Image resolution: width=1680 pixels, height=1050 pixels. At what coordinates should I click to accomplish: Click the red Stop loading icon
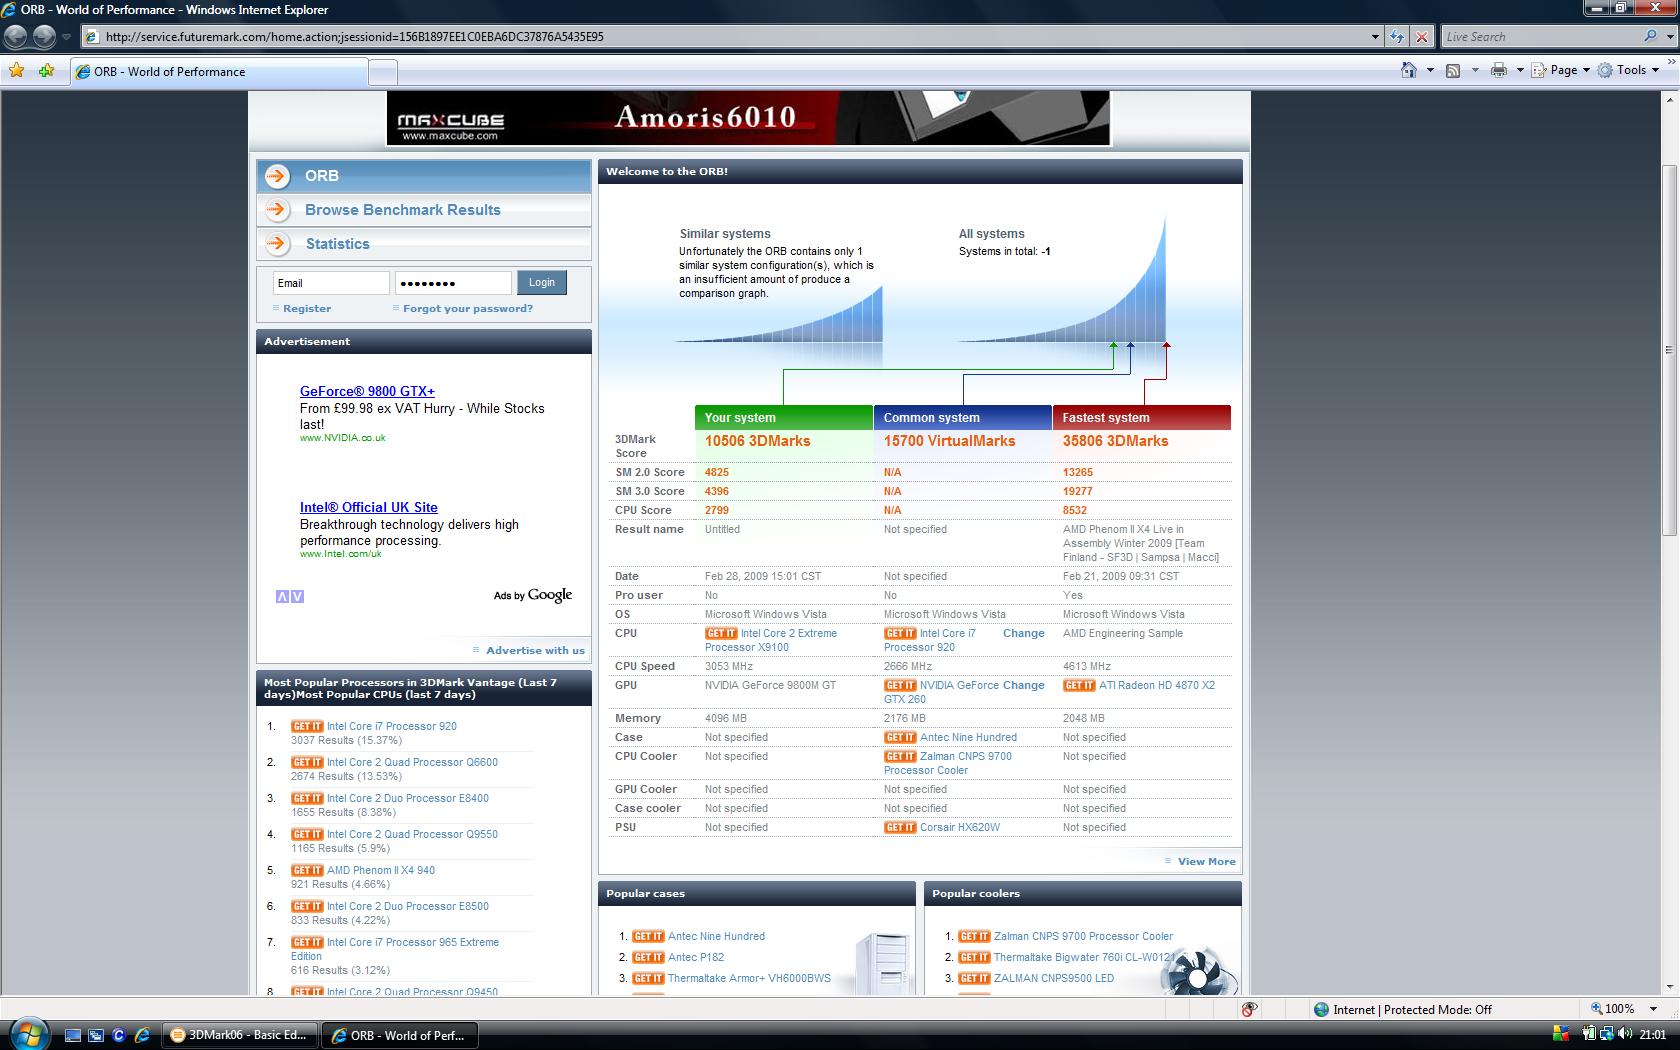1421,37
